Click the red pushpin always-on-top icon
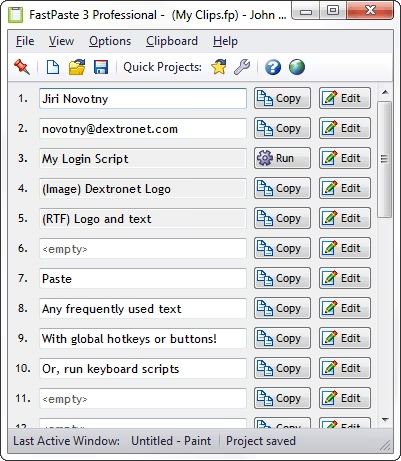The height and width of the screenshot is (461, 401). (22, 67)
